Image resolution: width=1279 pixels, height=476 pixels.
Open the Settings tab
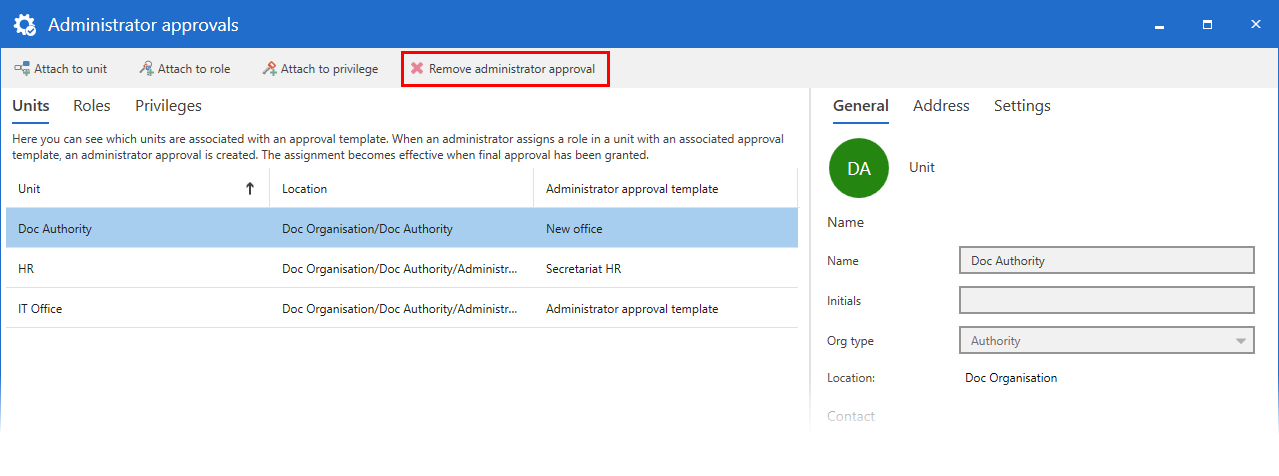click(x=1022, y=105)
